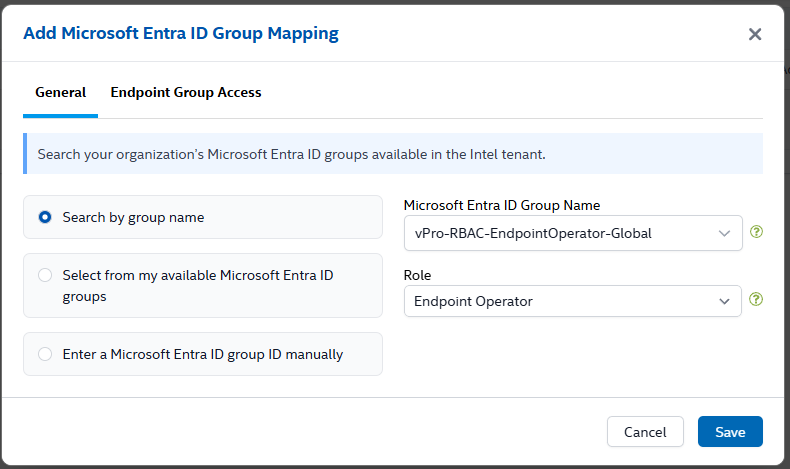Click the Microsoft Entra ID Group Name label
790x469 pixels.
click(502, 206)
